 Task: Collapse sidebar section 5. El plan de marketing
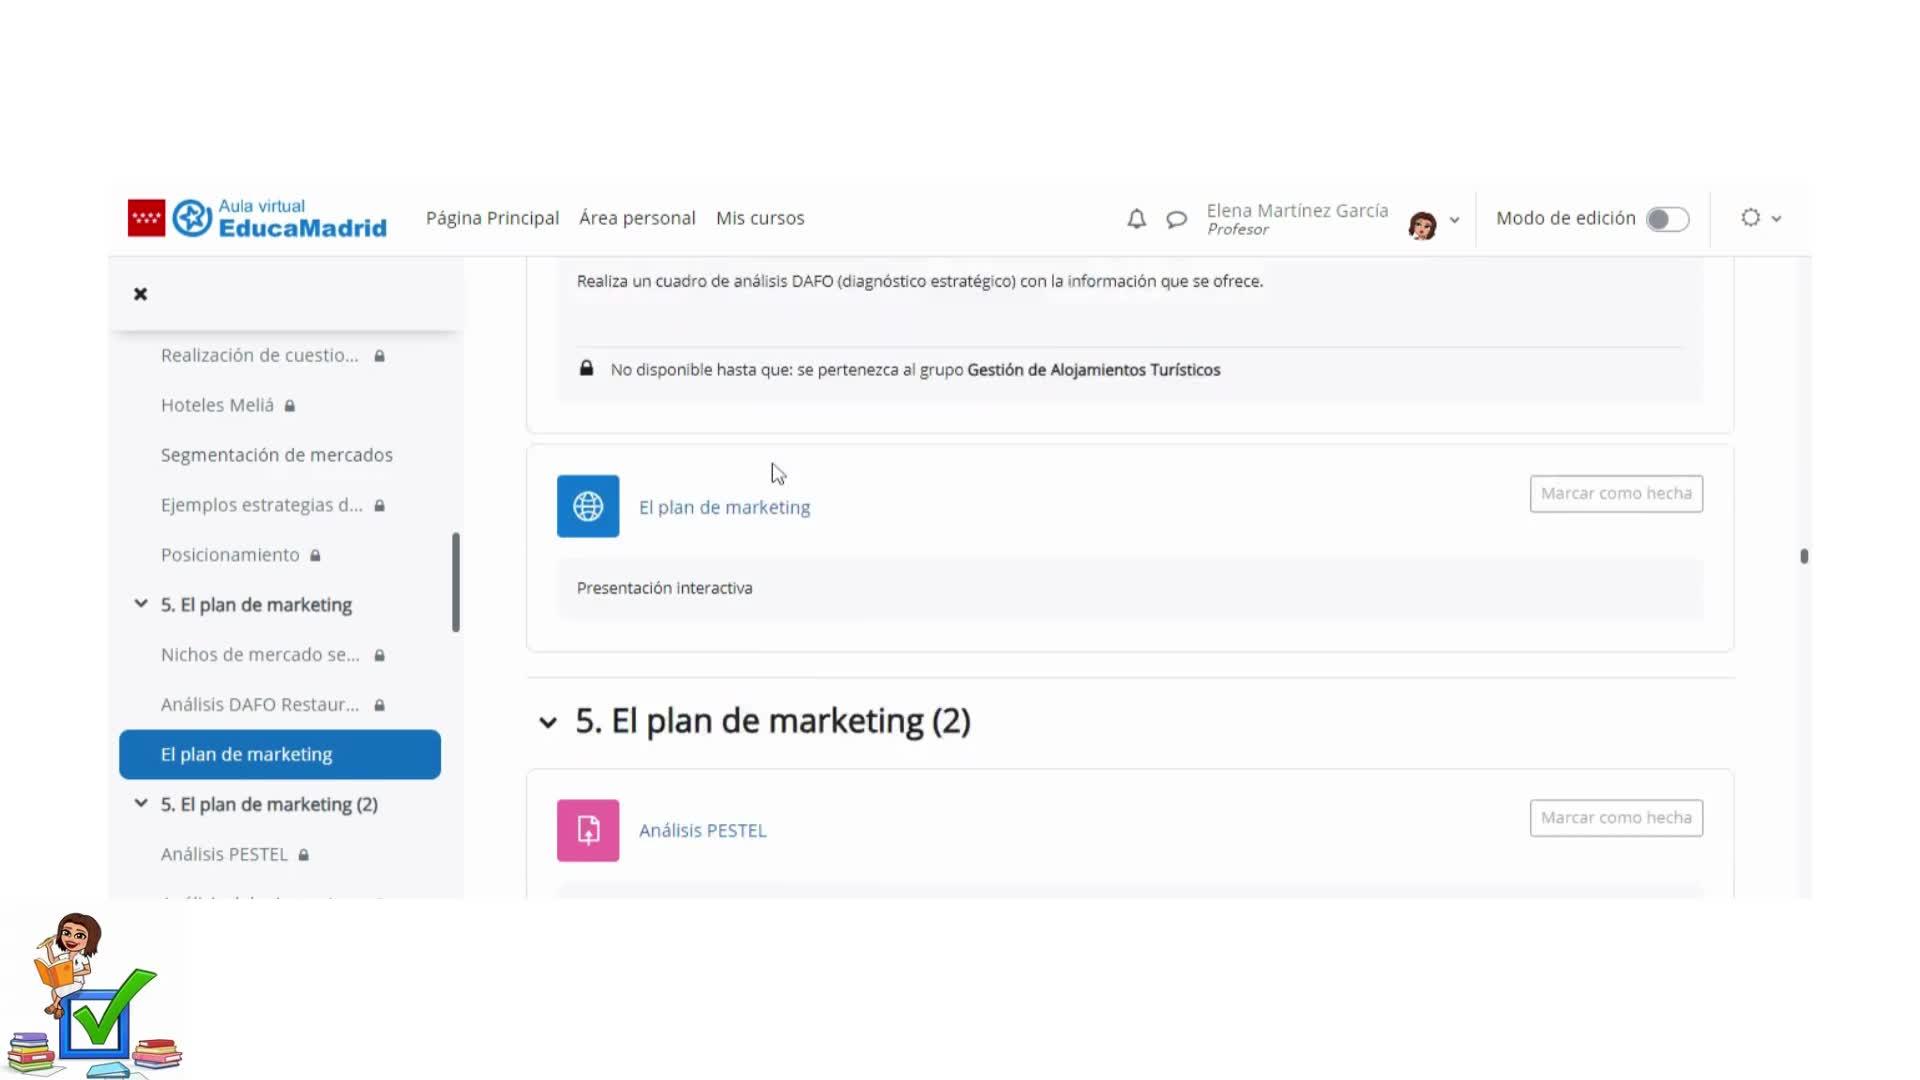[x=141, y=604]
